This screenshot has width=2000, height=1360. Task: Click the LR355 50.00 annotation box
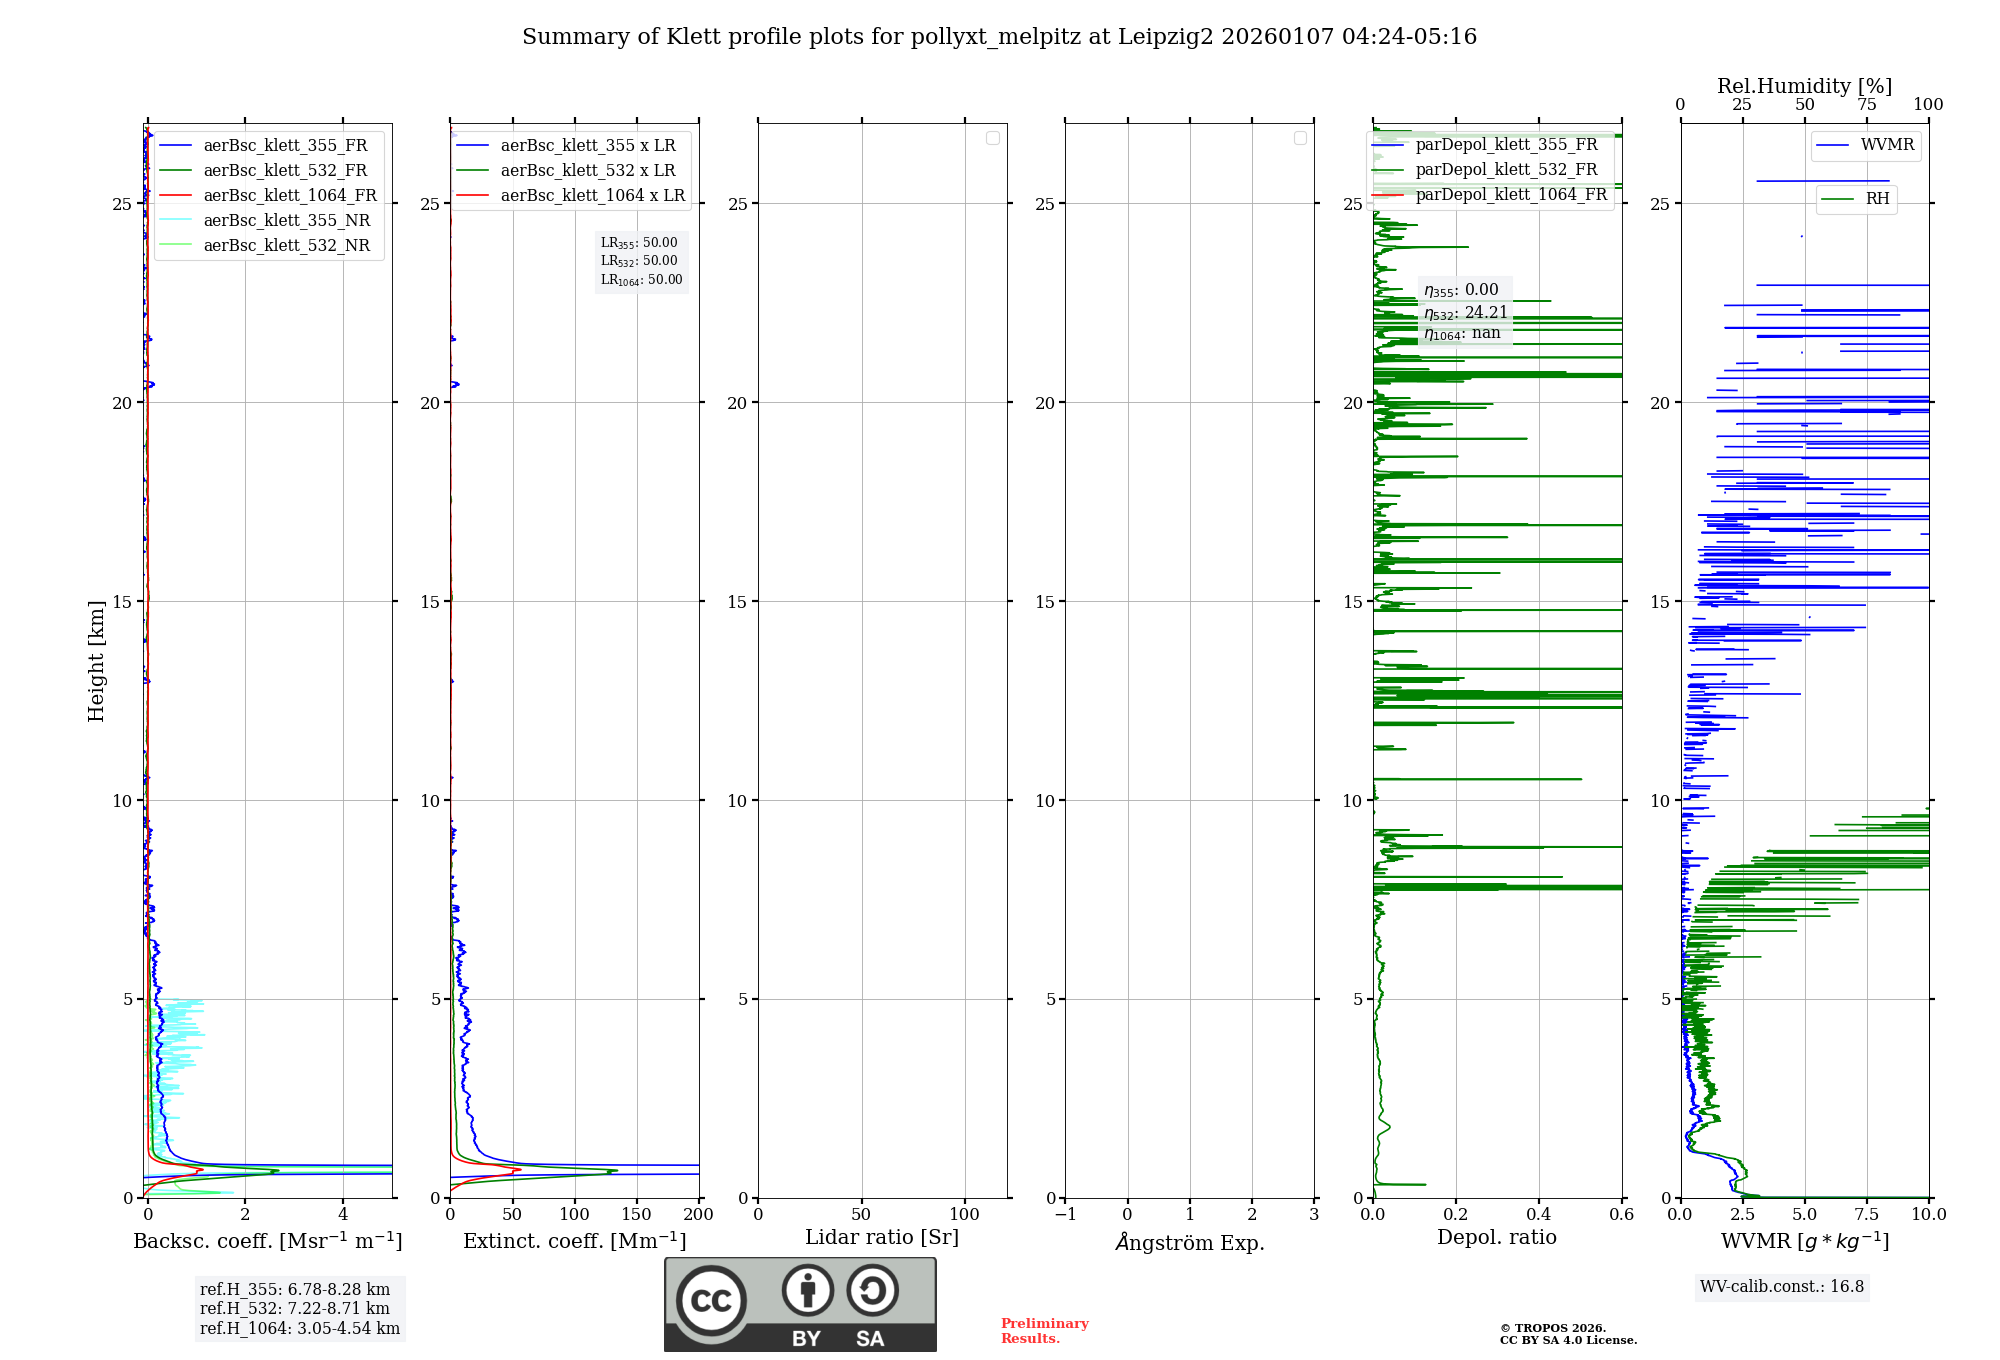tap(639, 243)
